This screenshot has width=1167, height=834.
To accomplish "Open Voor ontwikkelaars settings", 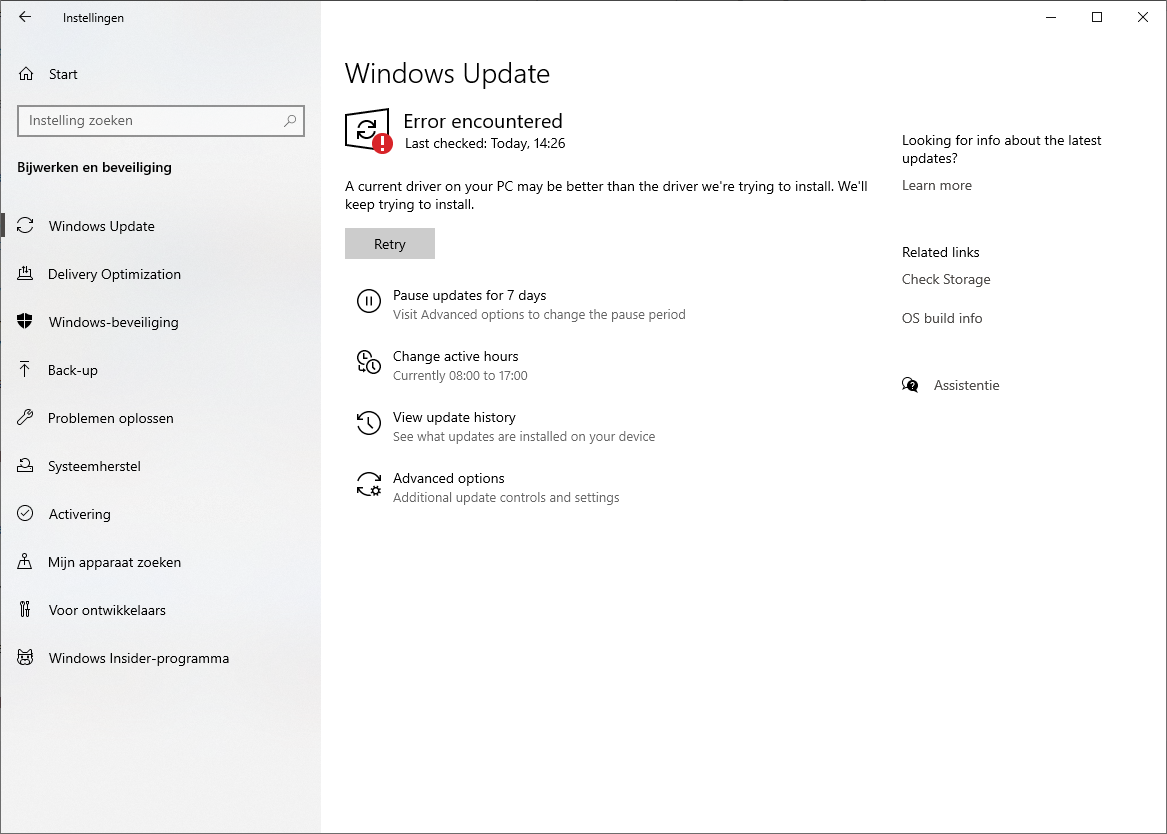I will tap(161, 610).
